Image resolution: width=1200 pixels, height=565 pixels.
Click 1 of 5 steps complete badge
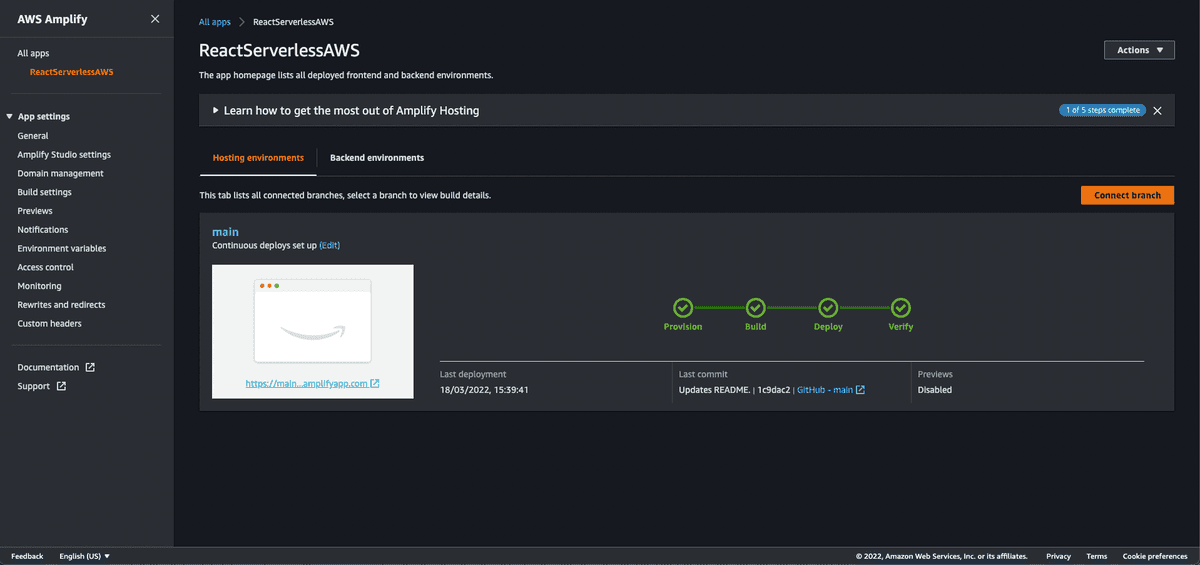click(1102, 110)
